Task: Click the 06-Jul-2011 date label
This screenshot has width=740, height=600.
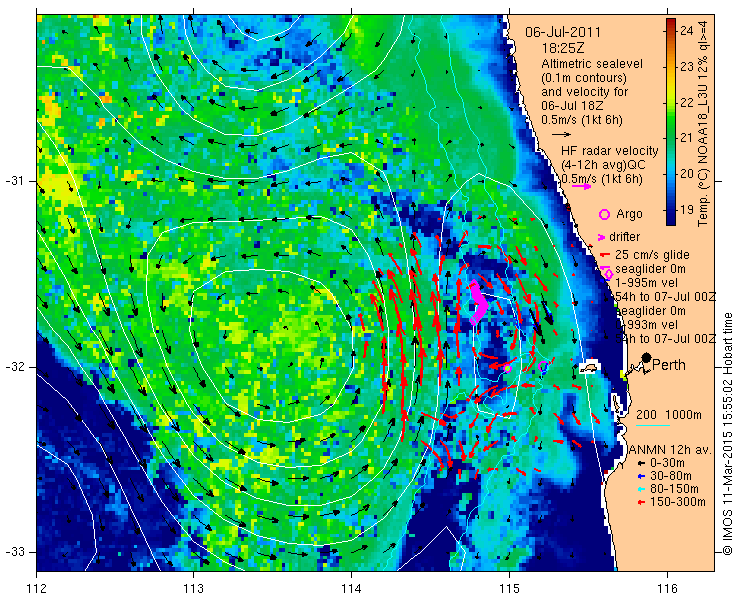Action: point(563,33)
